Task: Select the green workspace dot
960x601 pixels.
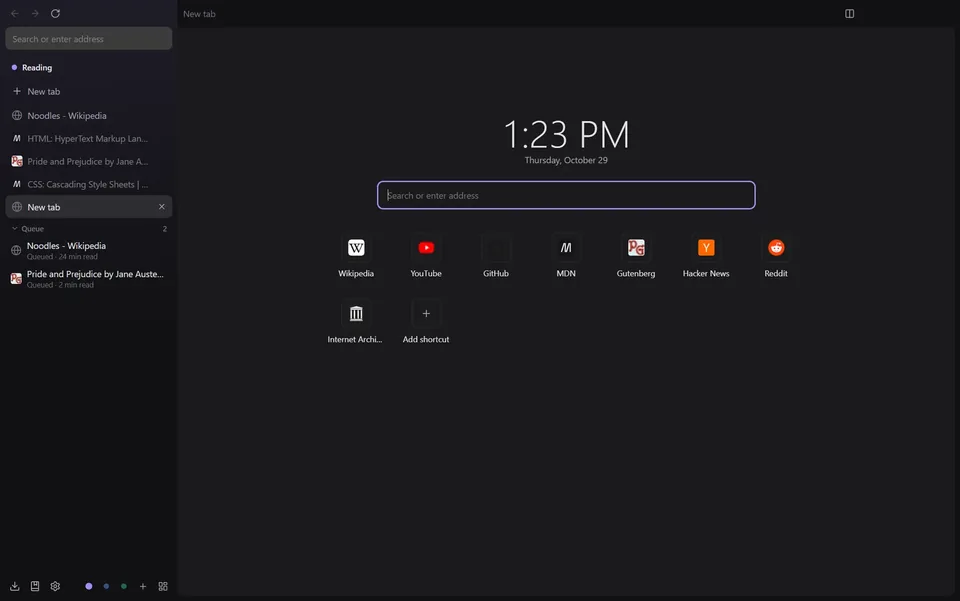Action: (x=124, y=586)
